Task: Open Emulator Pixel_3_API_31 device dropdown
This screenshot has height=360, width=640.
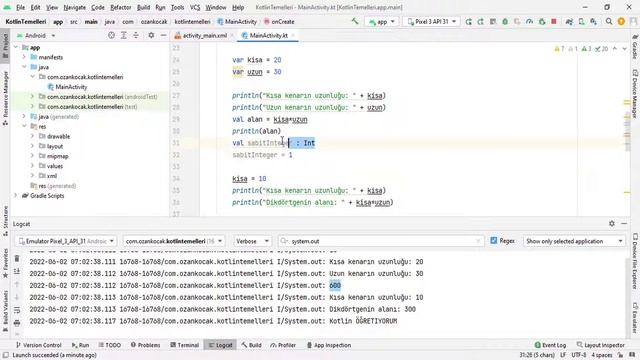Action: point(66,241)
